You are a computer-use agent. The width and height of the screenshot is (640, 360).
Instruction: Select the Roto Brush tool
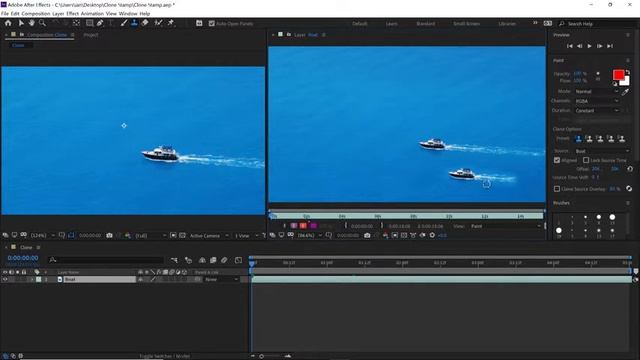(x=158, y=23)
